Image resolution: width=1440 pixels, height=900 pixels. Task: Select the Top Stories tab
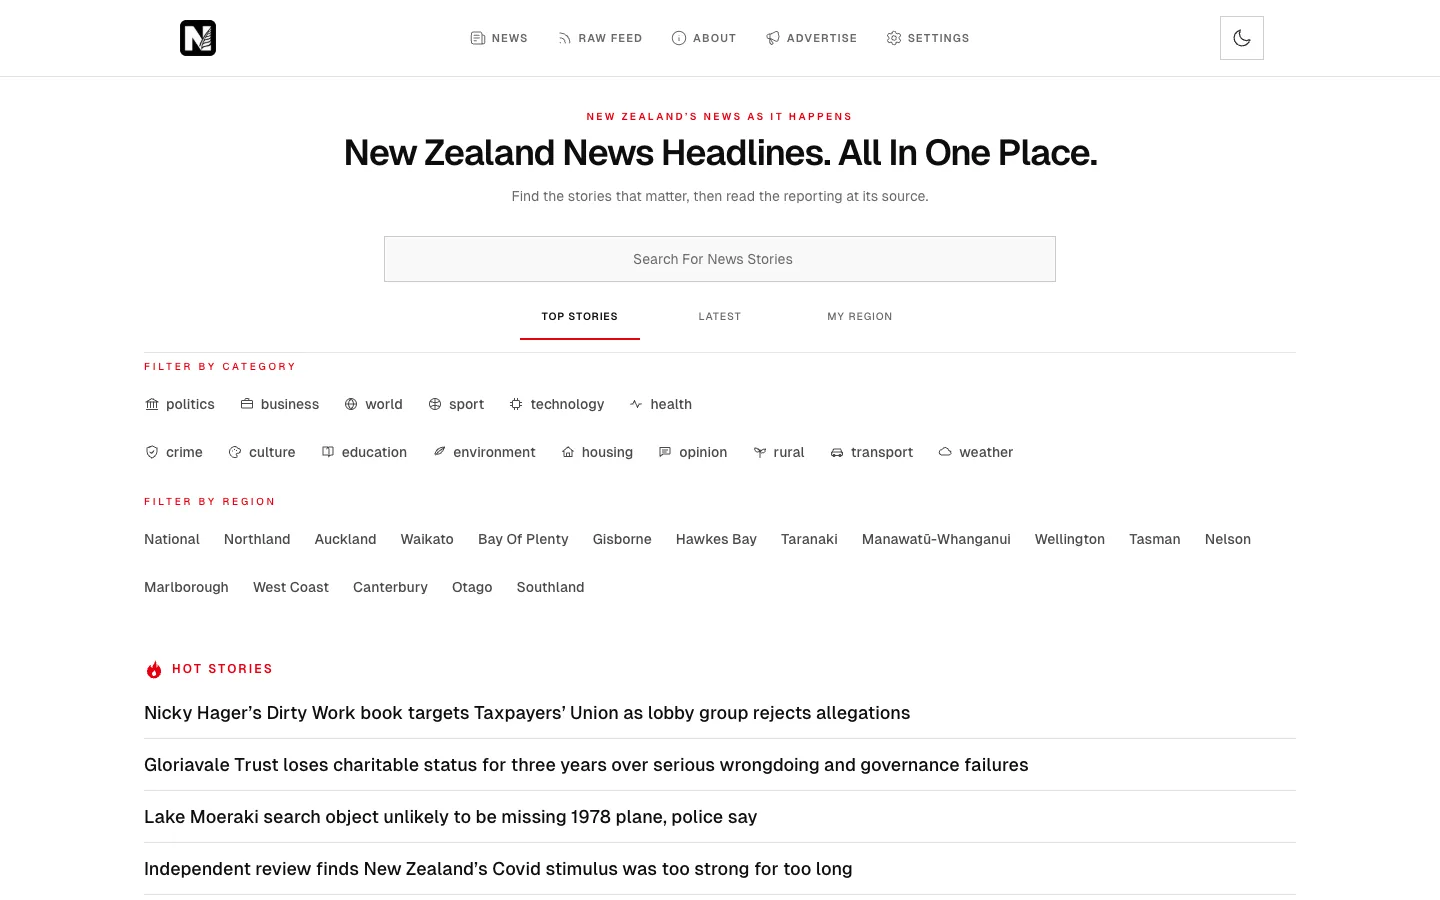[580, 316]
